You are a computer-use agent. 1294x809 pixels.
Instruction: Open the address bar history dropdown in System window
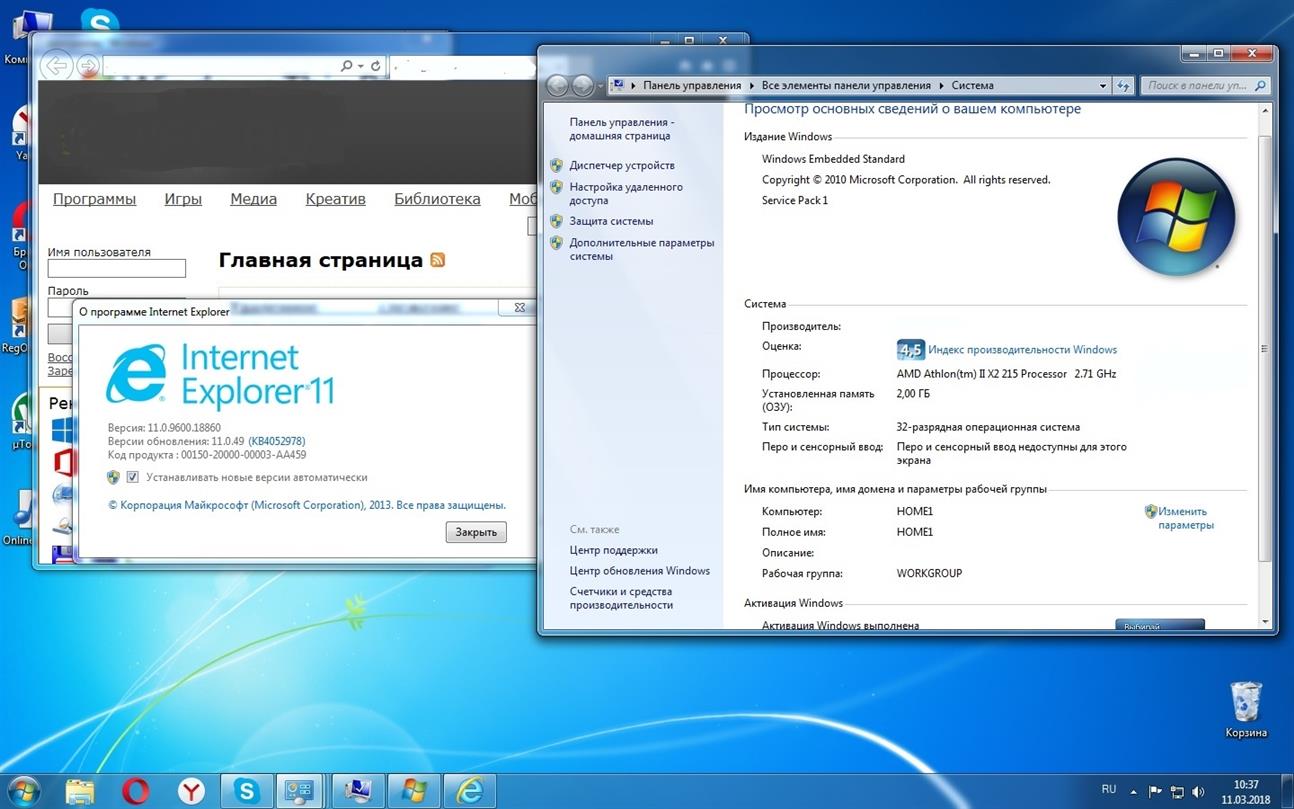pos(1103,86)
